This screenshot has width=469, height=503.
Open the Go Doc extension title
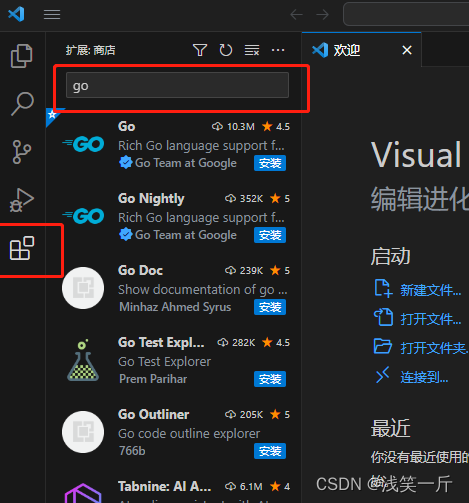point(140,270)
